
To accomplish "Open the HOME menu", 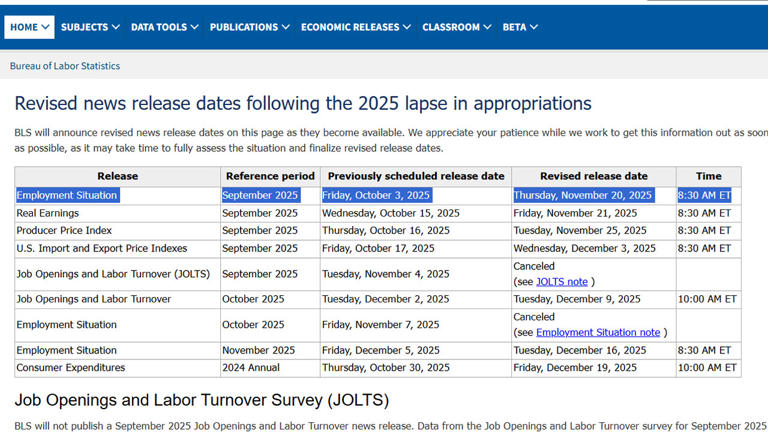I will [30, 27].
